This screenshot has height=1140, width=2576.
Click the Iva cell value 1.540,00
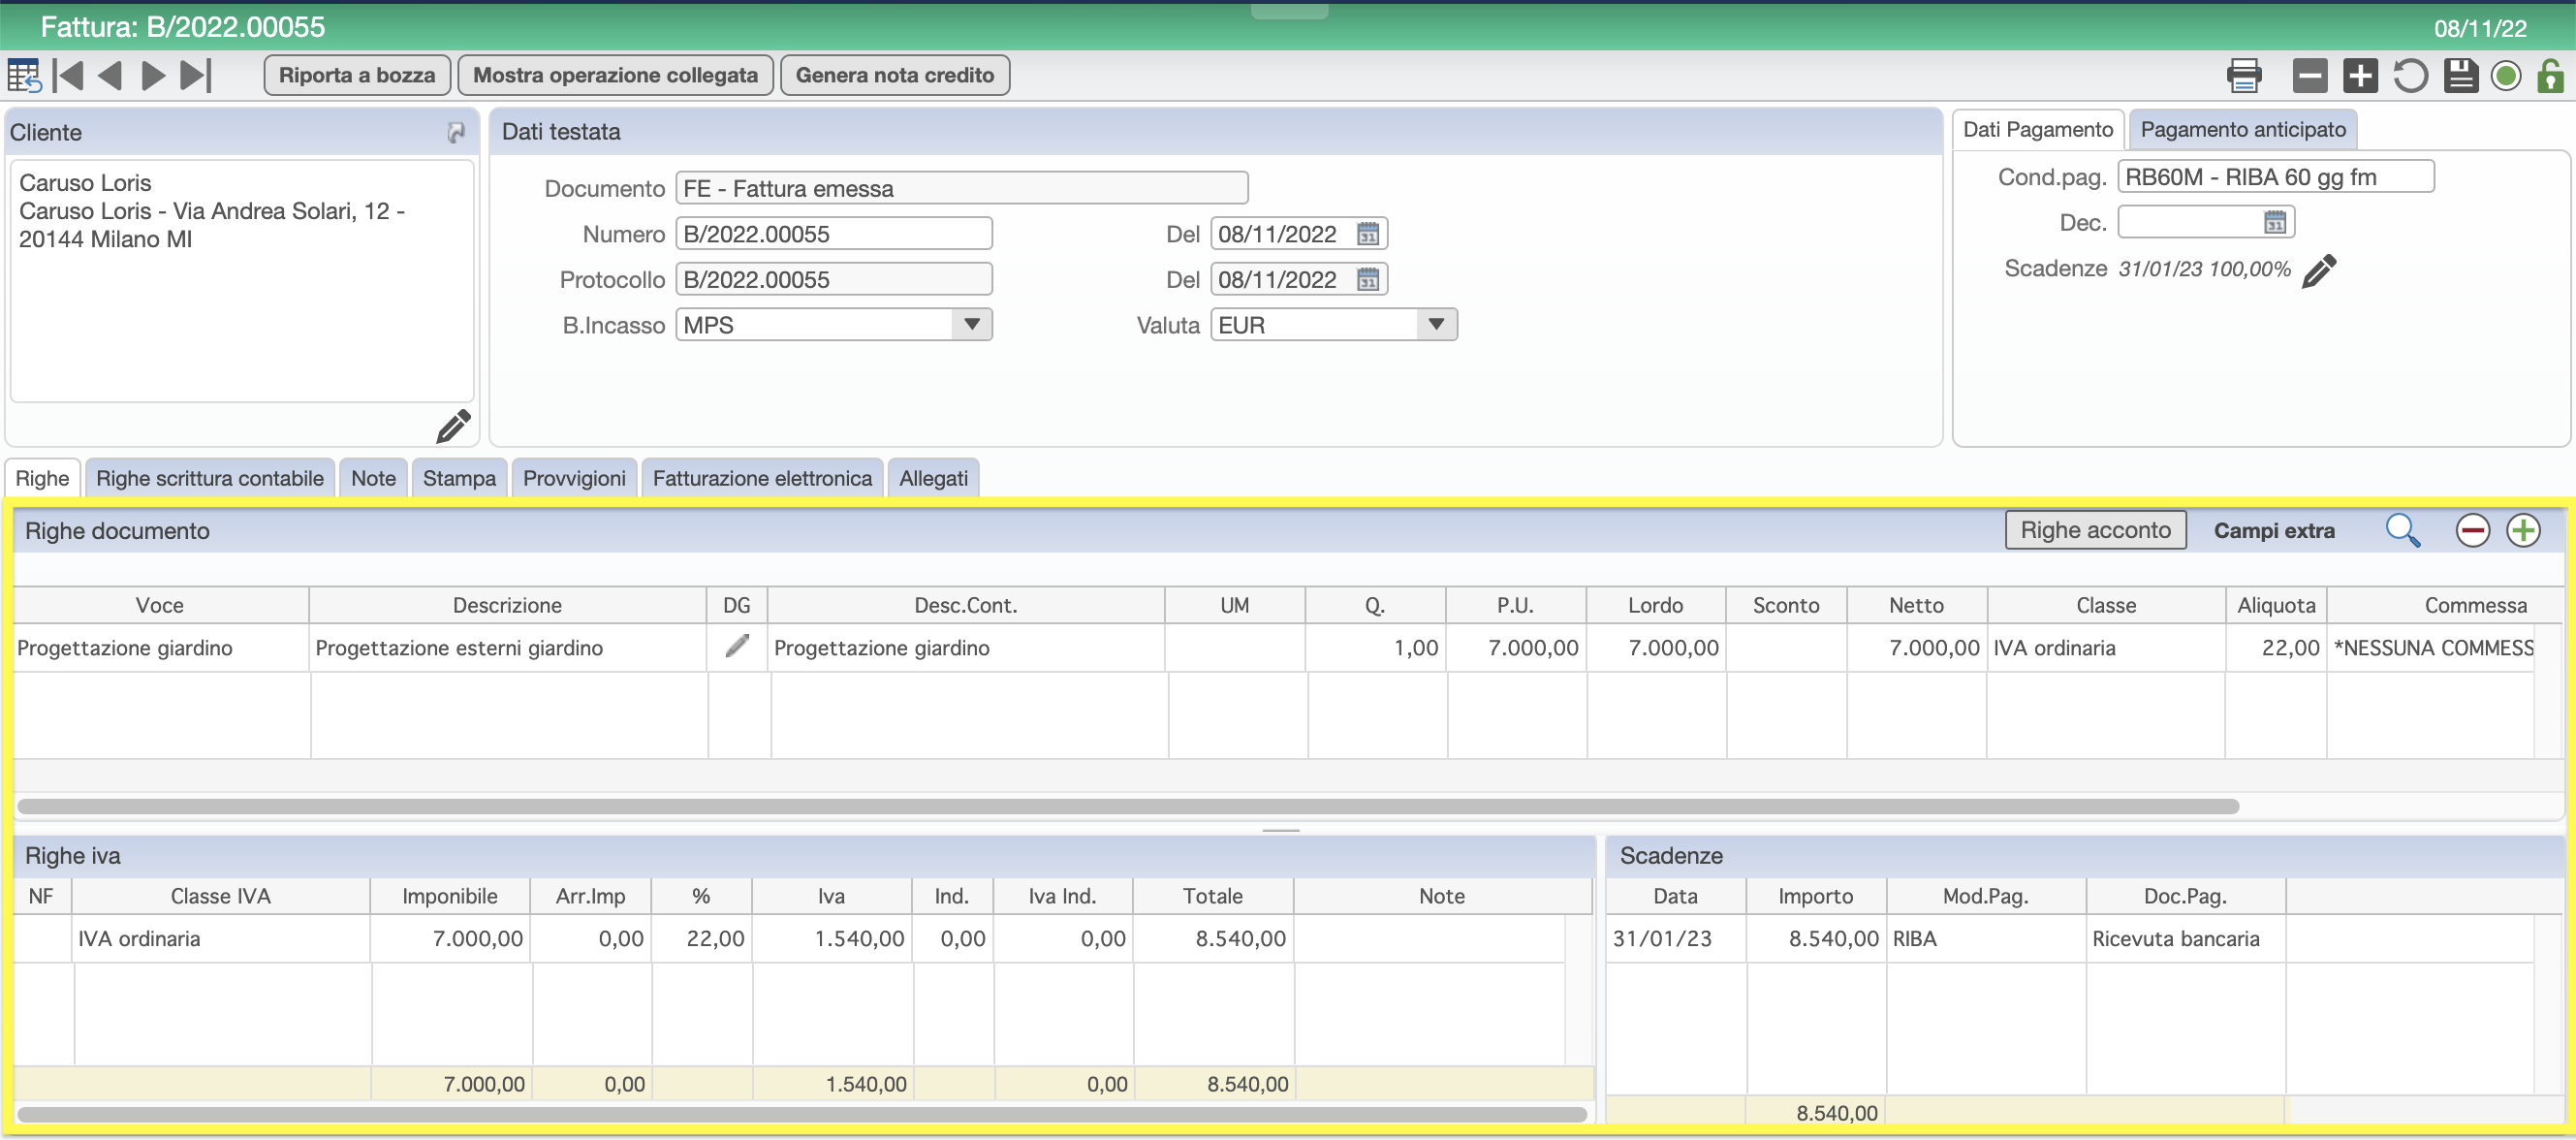(832, 938)
